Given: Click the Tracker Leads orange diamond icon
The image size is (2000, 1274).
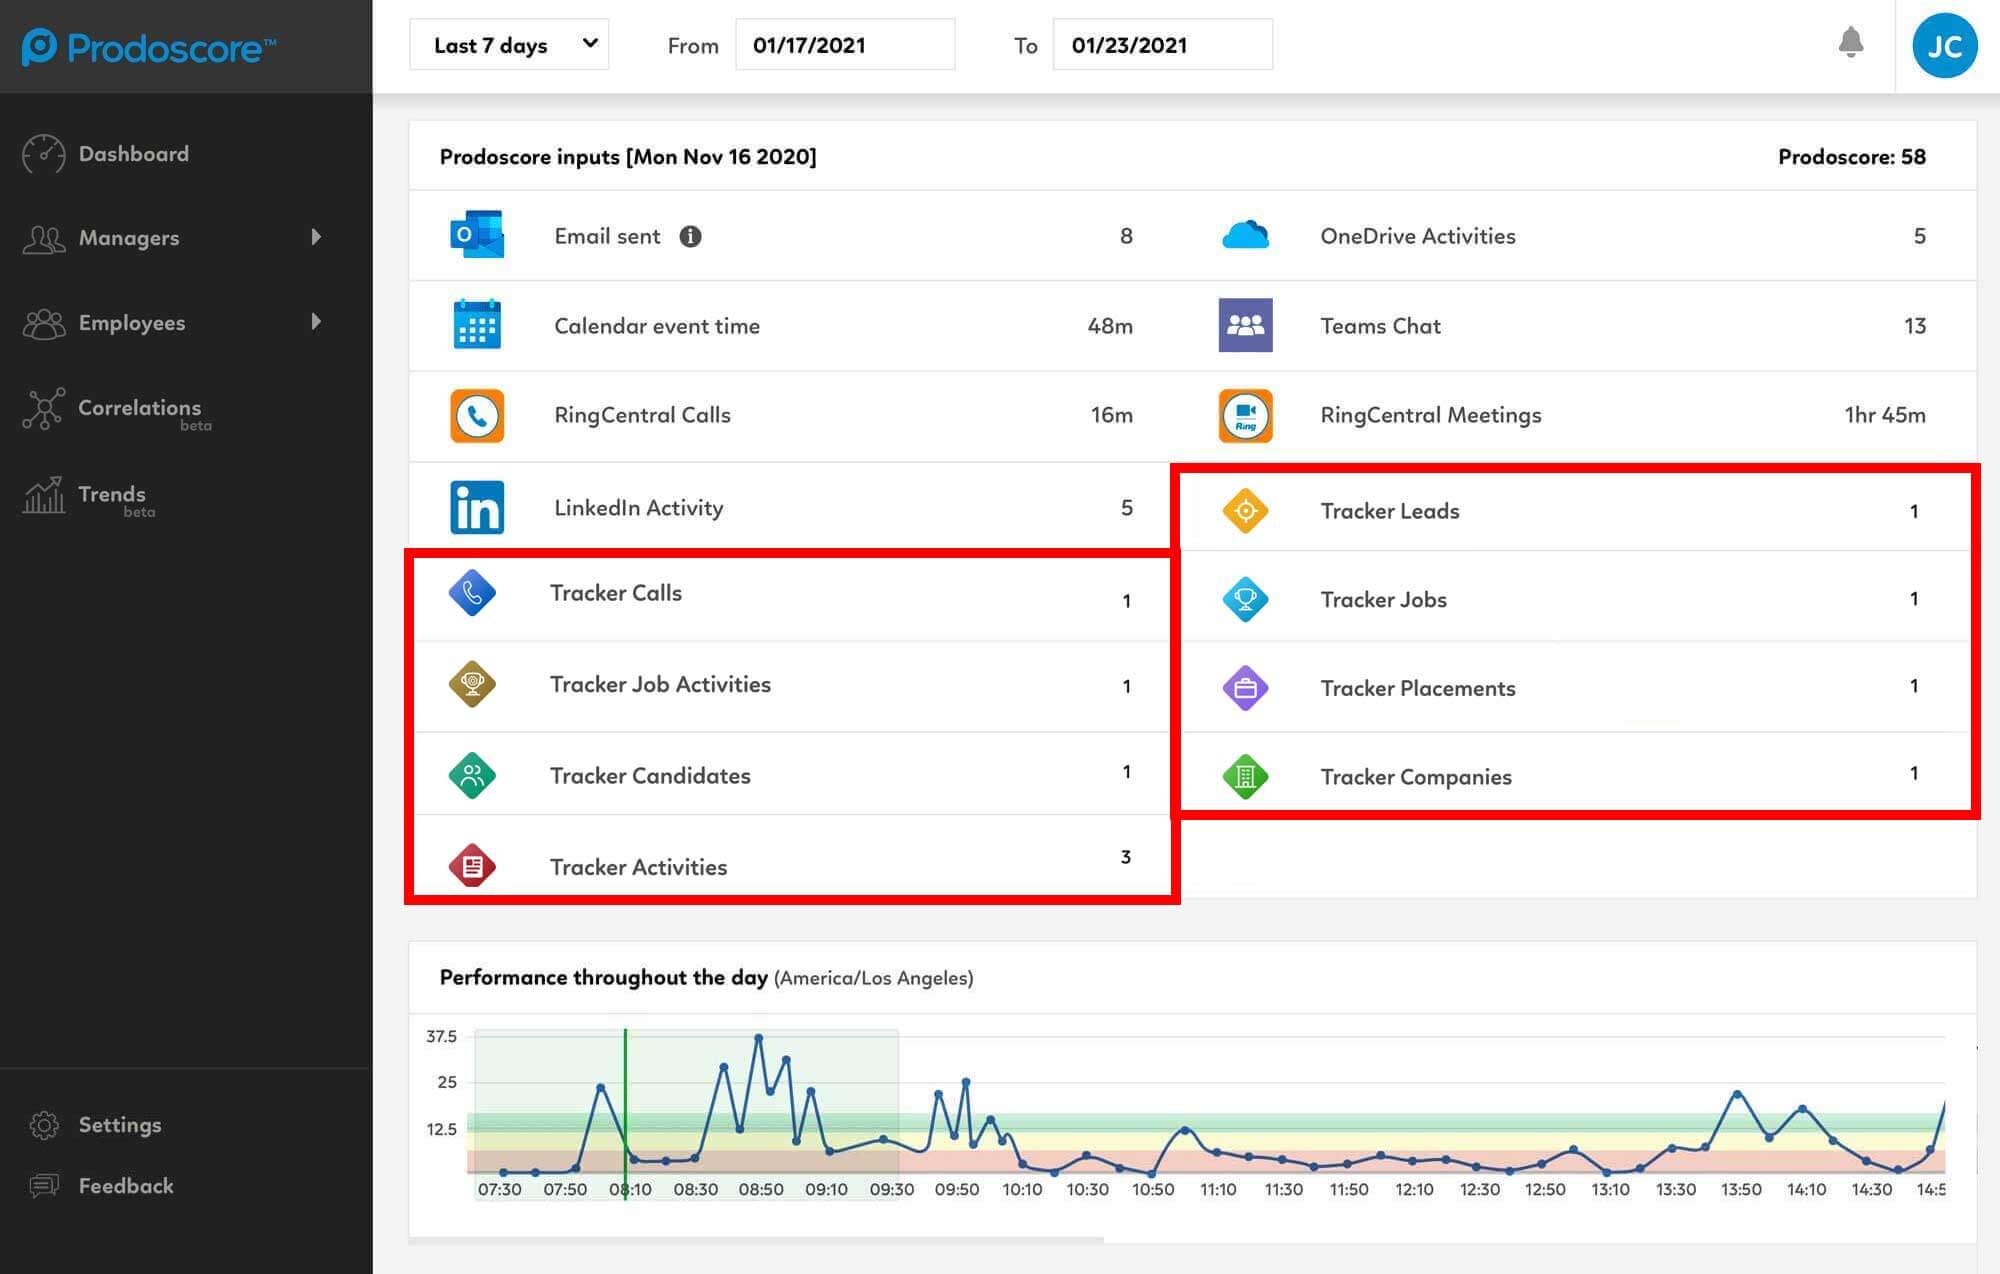Looking at the screenshot, I should click(1245, 511).
